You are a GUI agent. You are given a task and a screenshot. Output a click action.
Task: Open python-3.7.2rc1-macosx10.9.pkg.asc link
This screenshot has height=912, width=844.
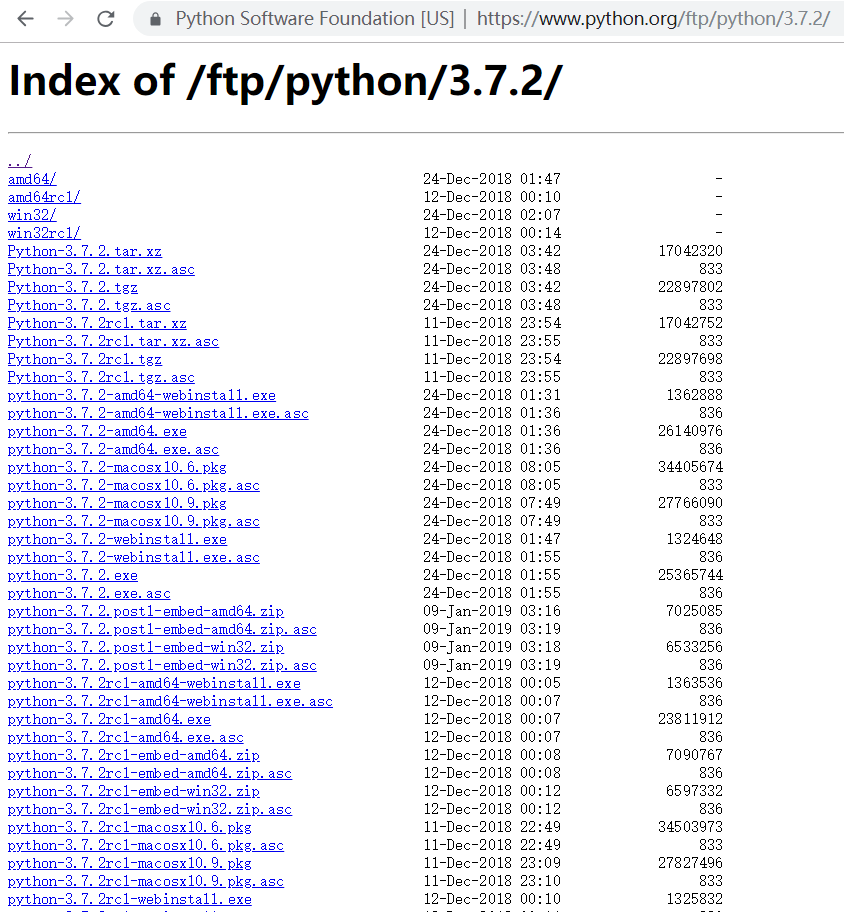(x=146, y=882)
